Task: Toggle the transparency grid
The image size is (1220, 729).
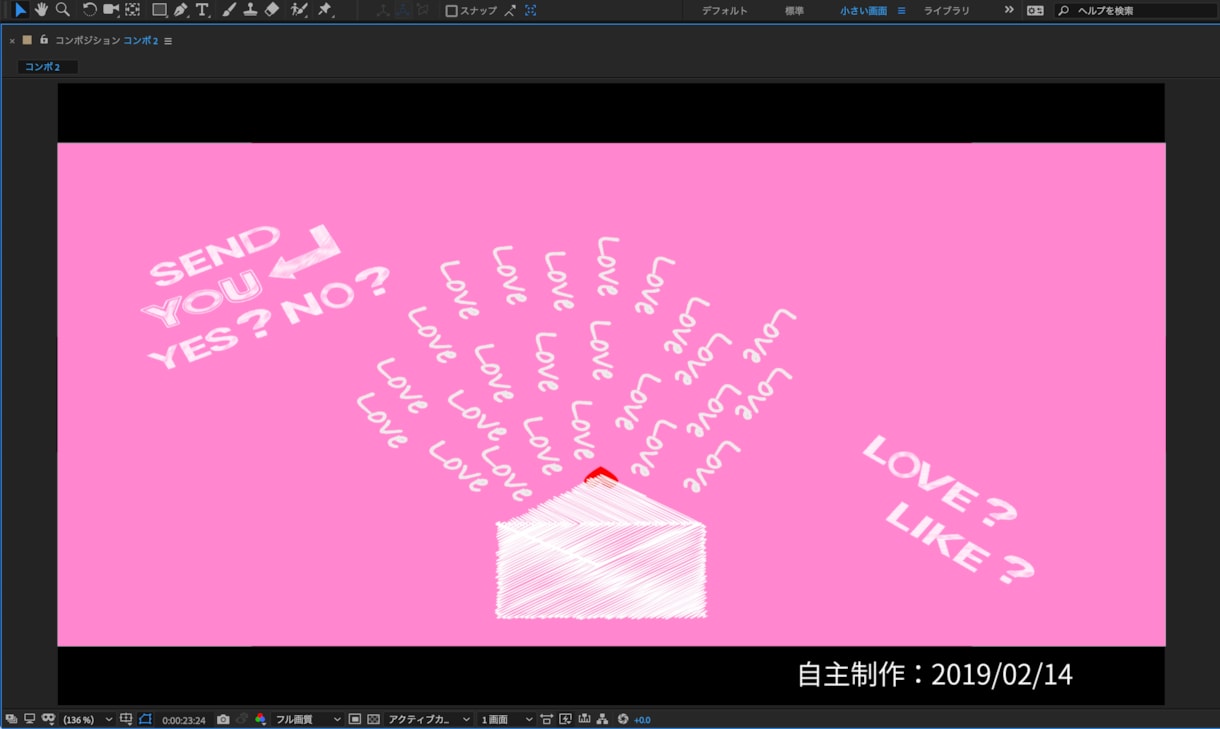Action: pyautogui.click(x=373, y=719)
